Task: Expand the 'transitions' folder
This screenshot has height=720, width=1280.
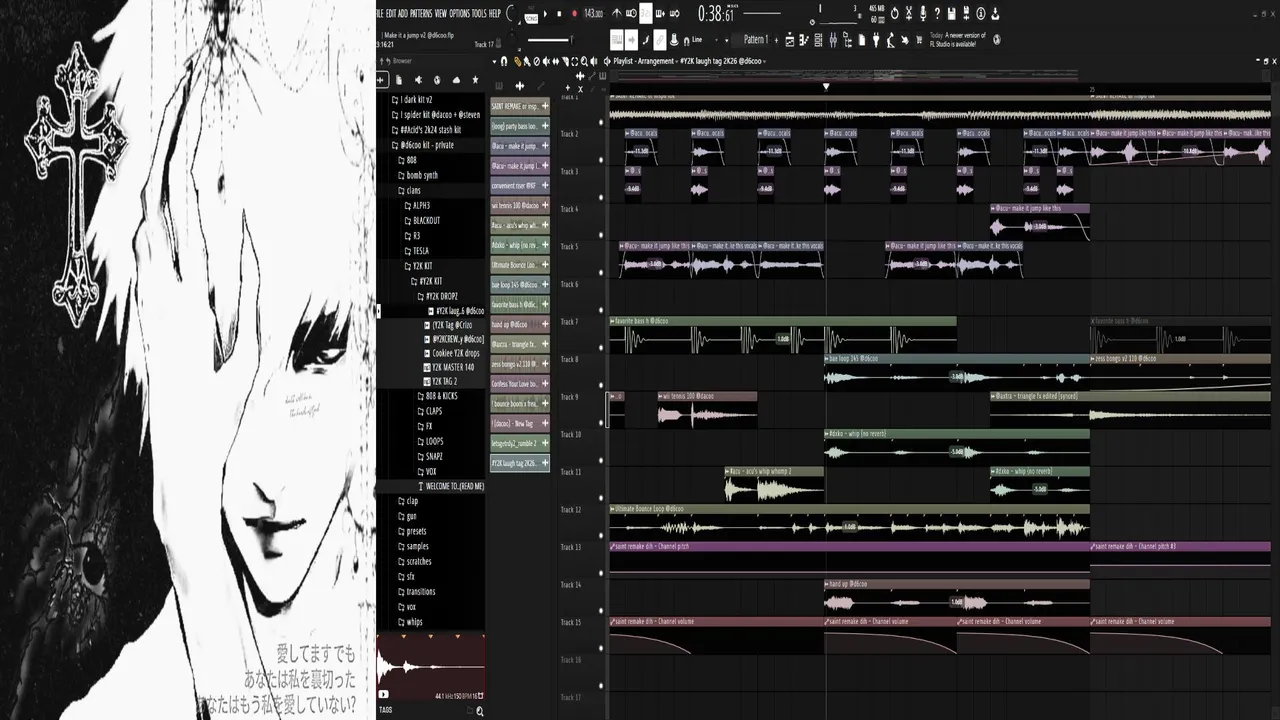Action: (x=417, y=591)
